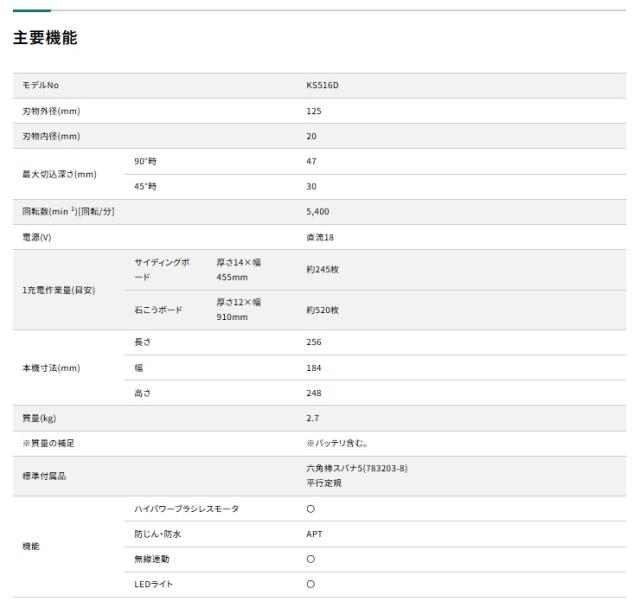Click the circle mark for ハイパワーブラシレスモータ

(x=311, y=509)
